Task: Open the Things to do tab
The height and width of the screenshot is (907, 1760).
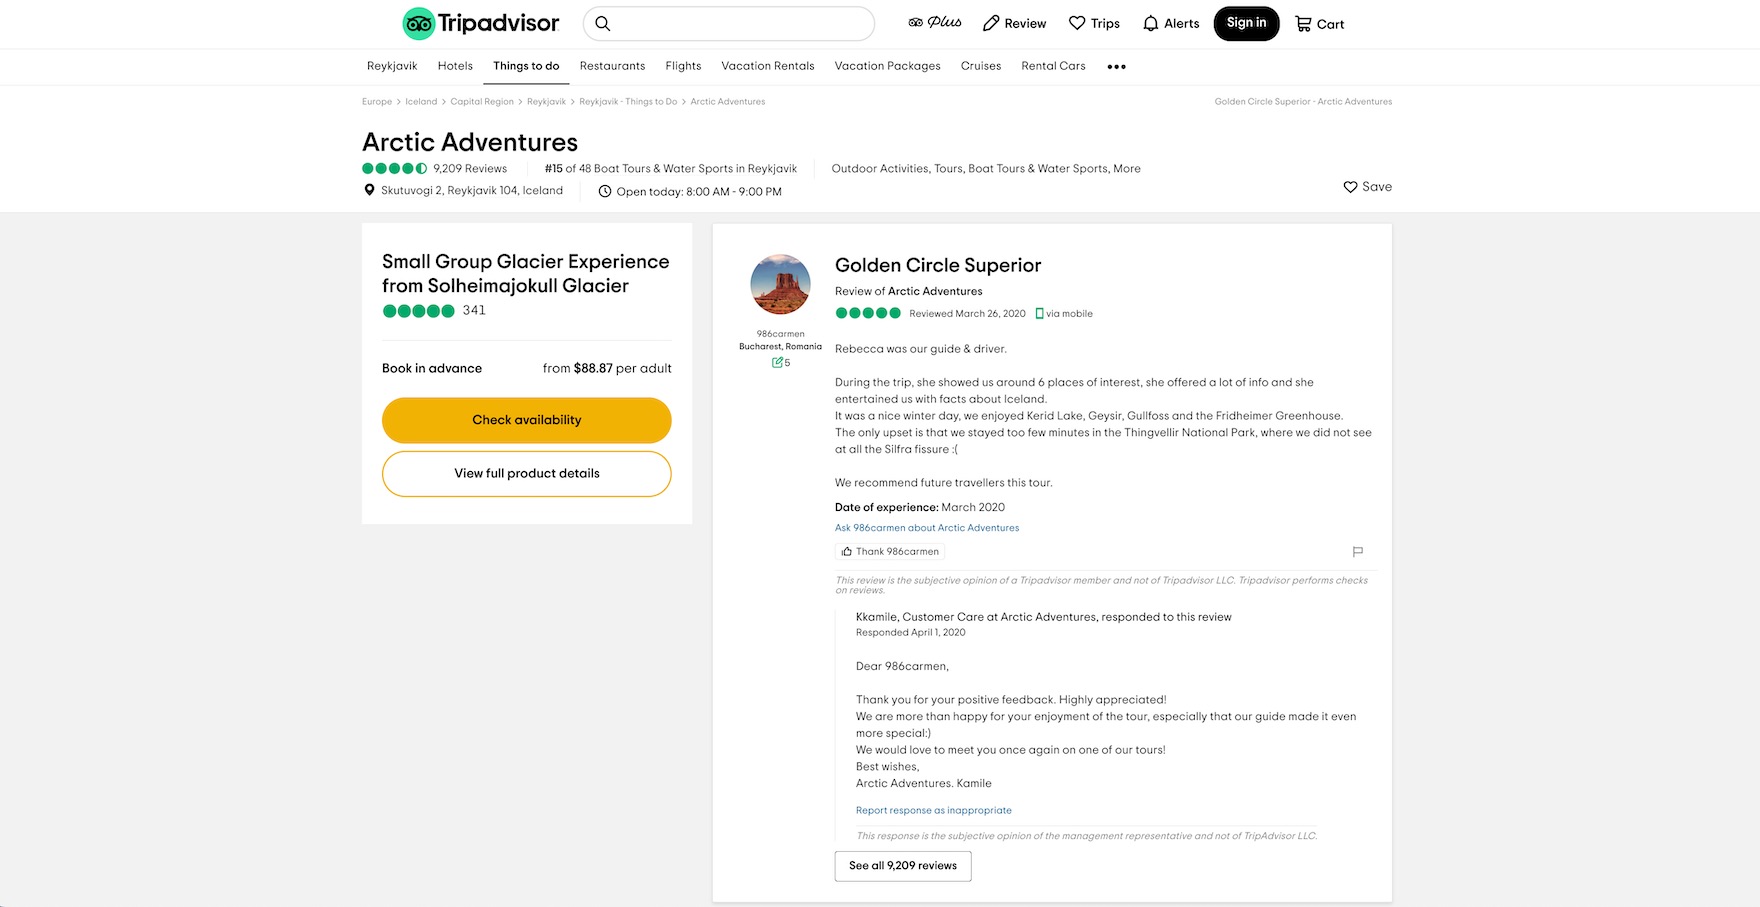Action: click(526, 66)
